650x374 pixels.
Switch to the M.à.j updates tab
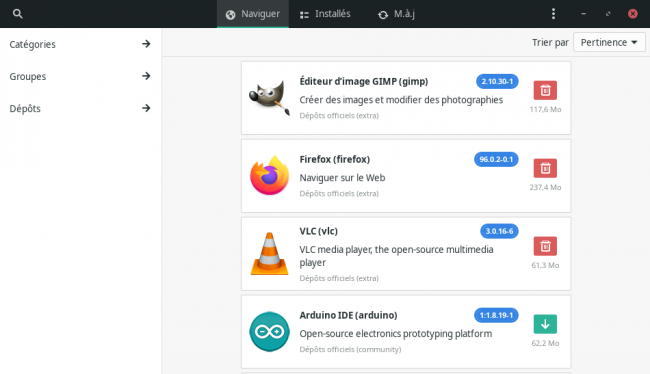click(396, 14)
